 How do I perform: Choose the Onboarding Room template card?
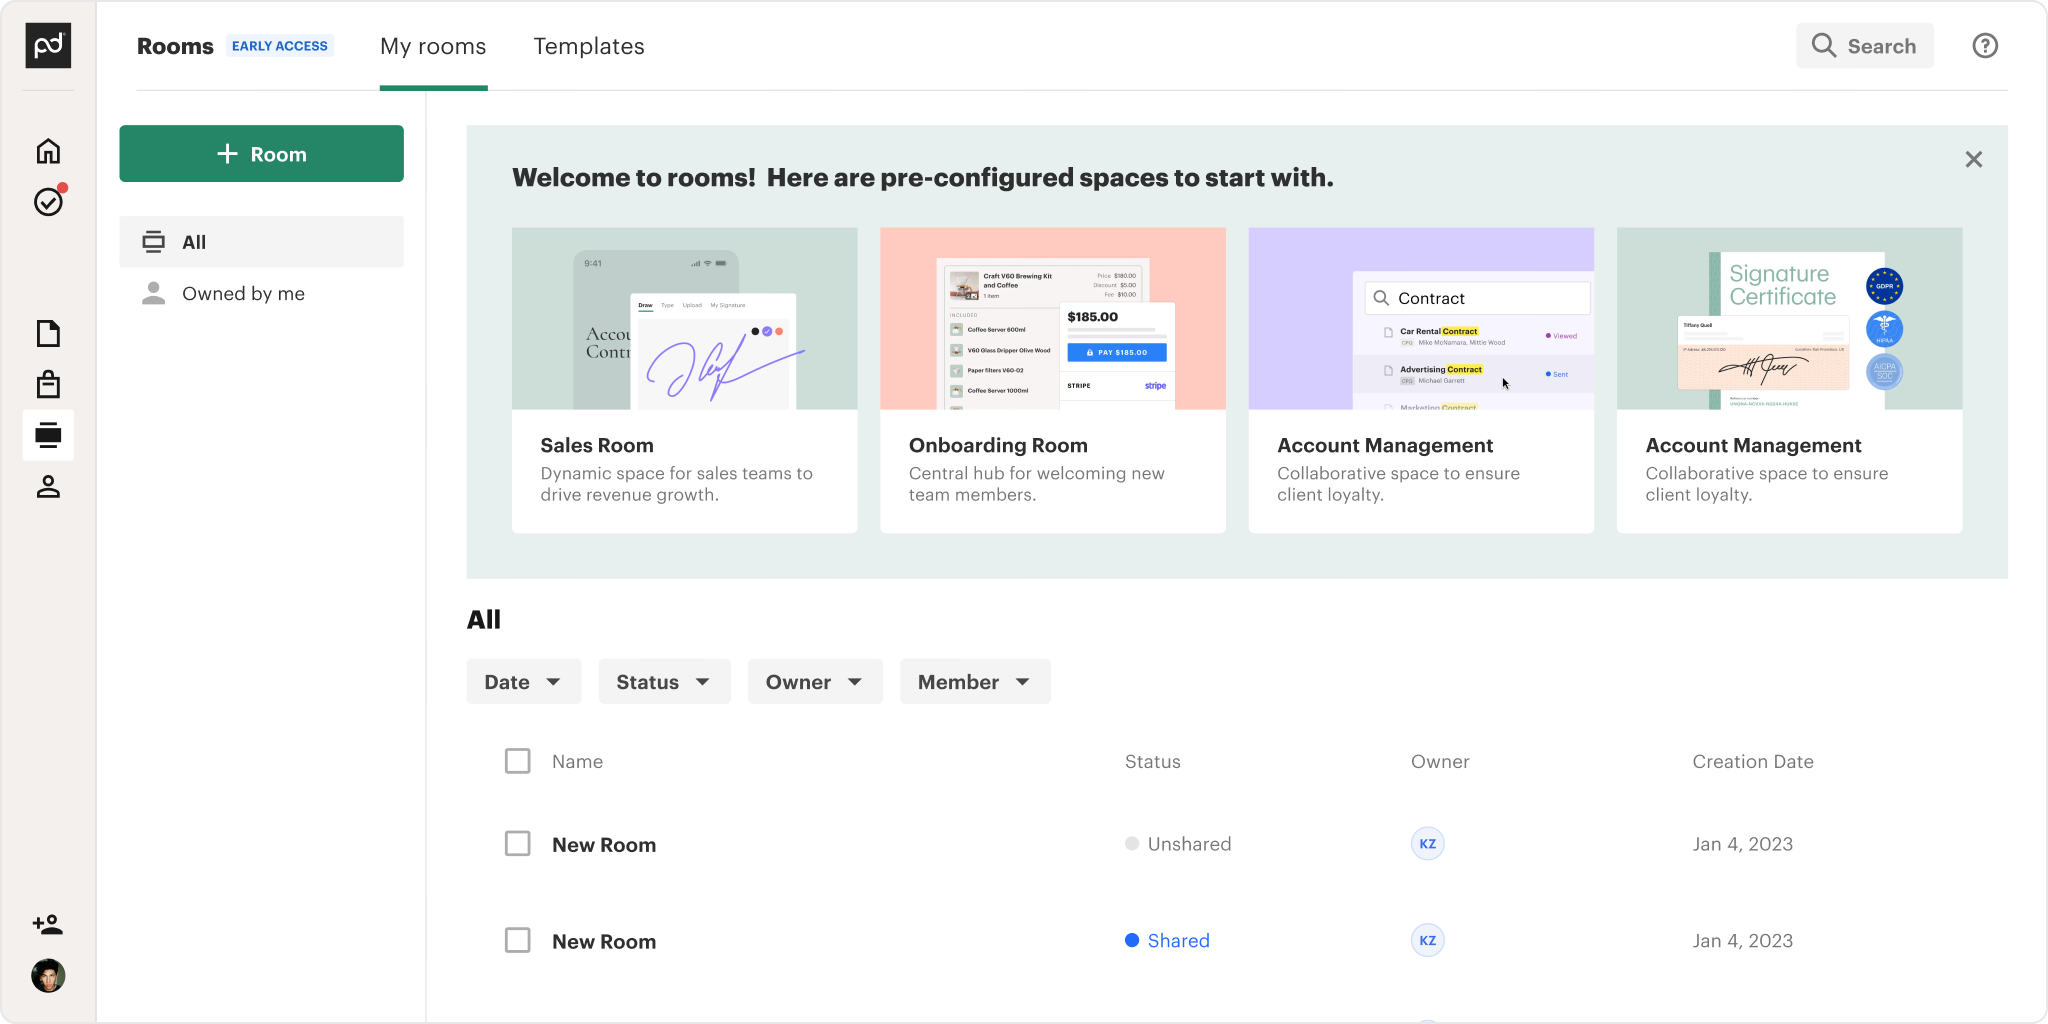(x=1052, y=380)
